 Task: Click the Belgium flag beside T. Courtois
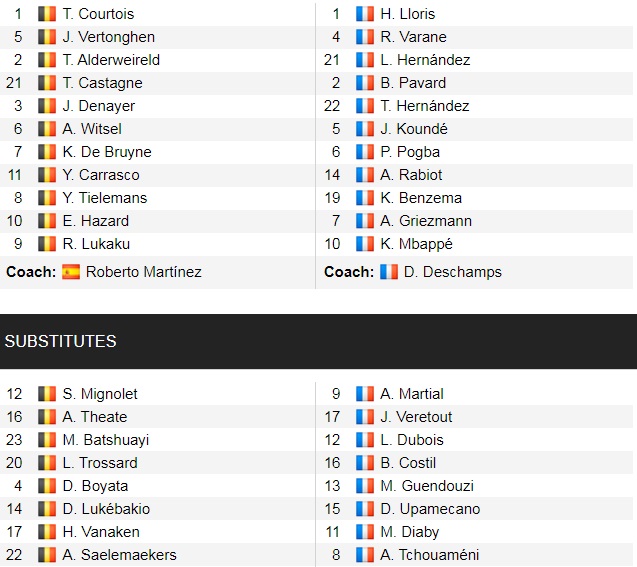click(x=46, y=14)
